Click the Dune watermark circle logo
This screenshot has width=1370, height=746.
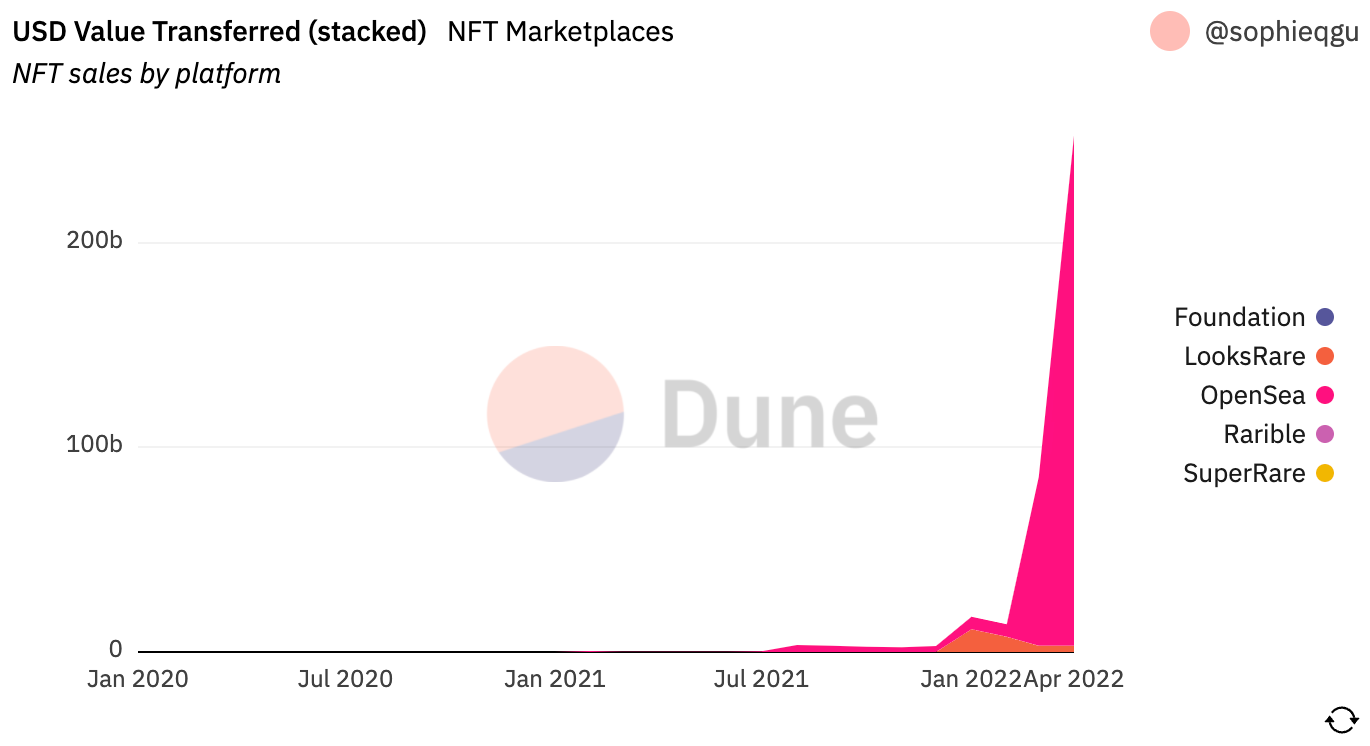tap(555, 414)
